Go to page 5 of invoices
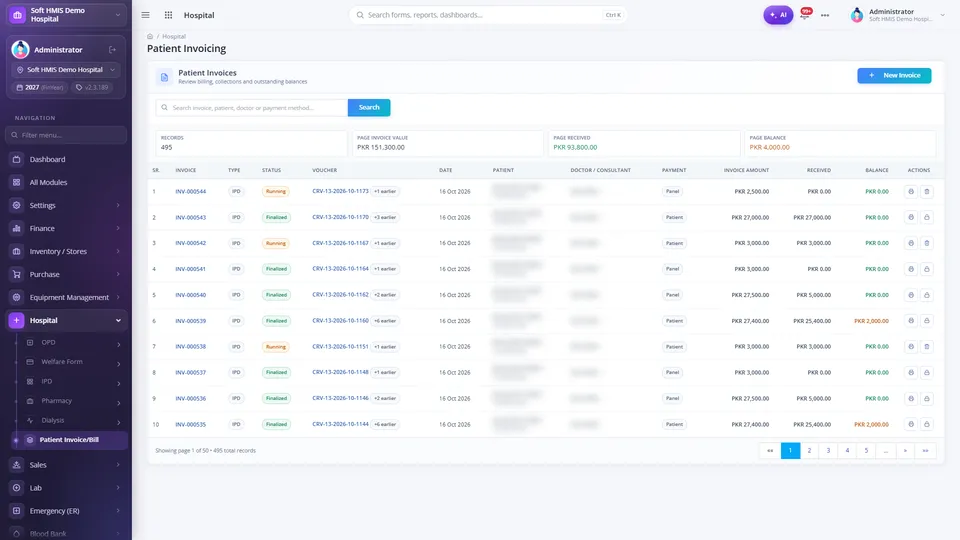Screen dimensions: 960x540 coord(866,451)
